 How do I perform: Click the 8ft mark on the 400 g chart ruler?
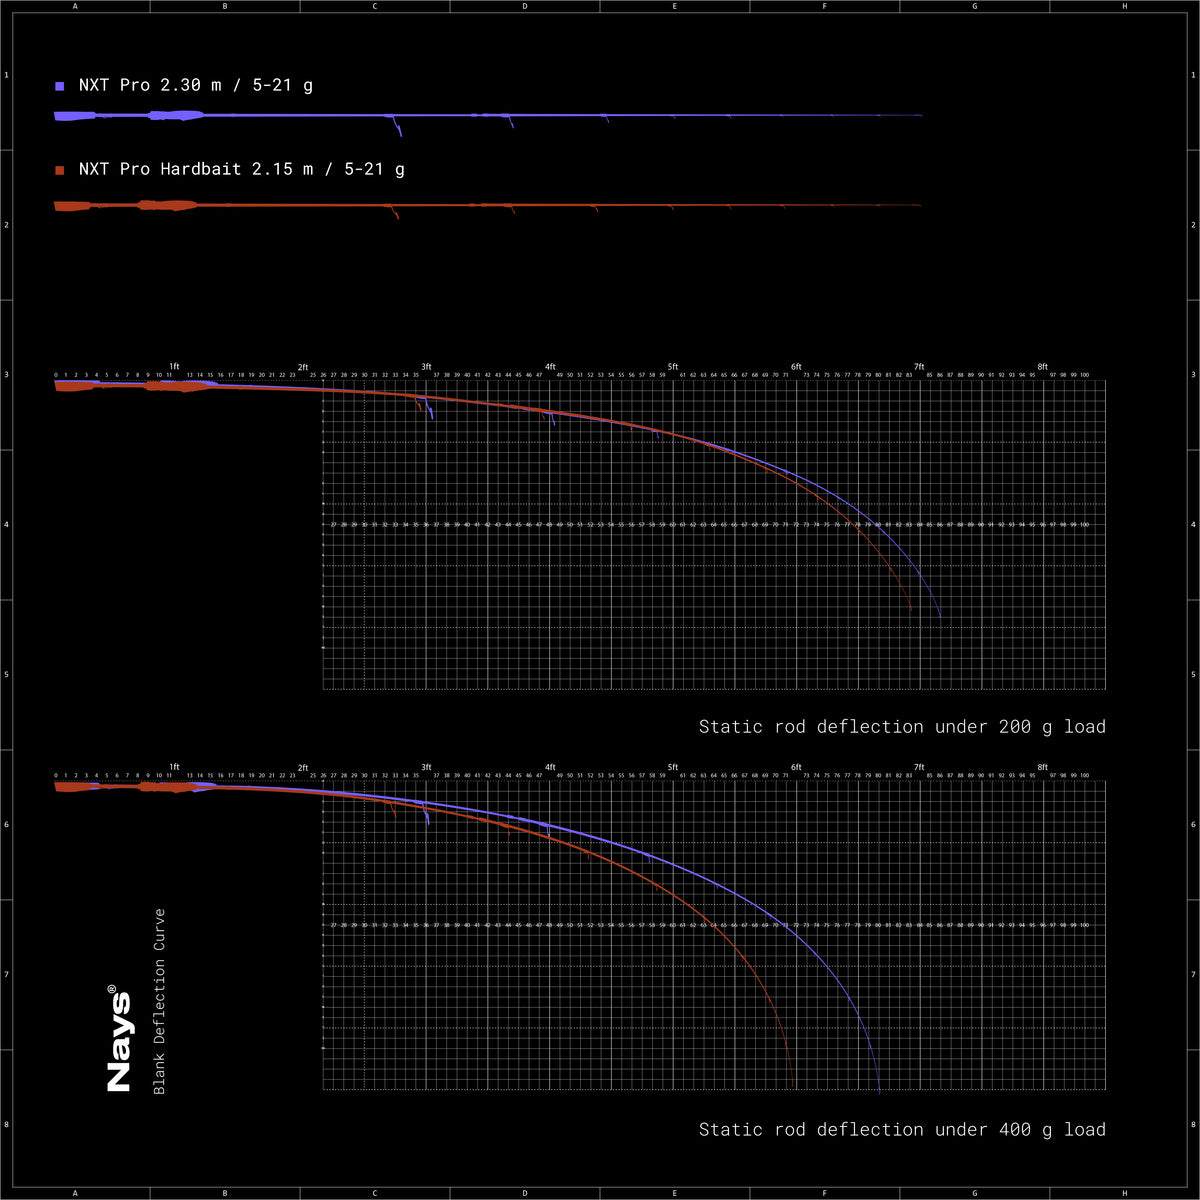[1042, 768]
